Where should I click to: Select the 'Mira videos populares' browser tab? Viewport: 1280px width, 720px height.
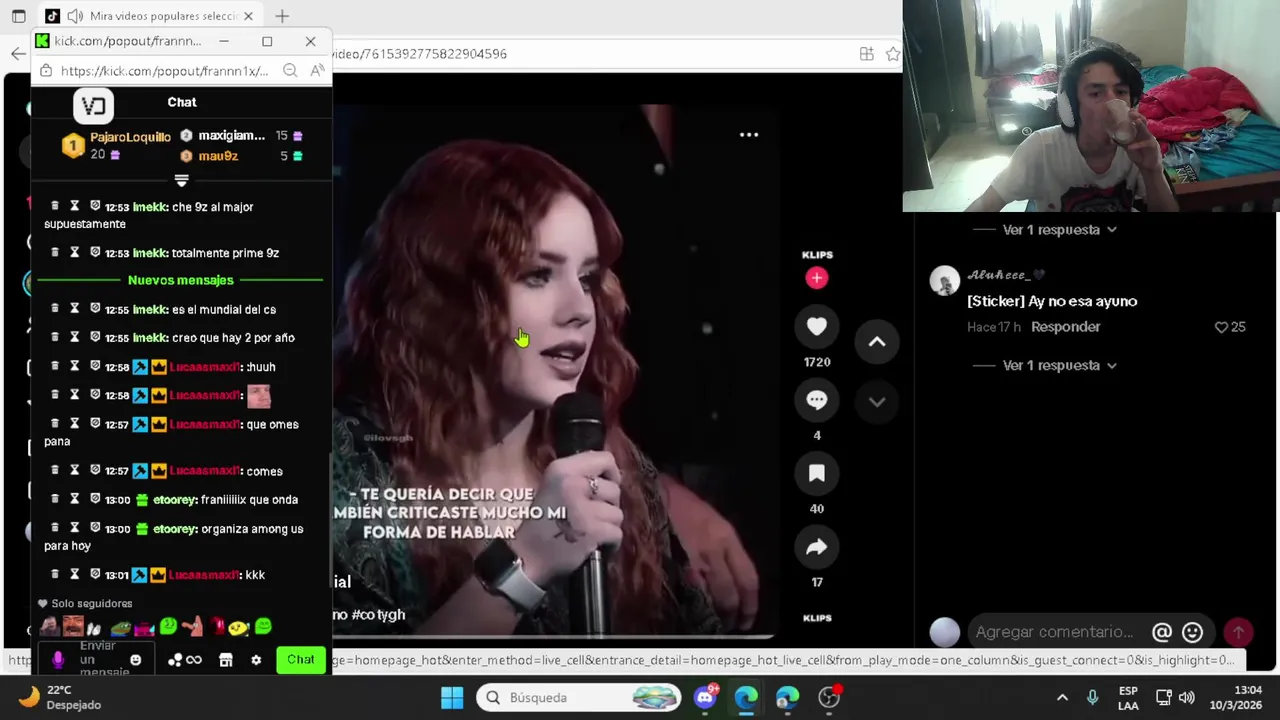[x=150, y=16]
